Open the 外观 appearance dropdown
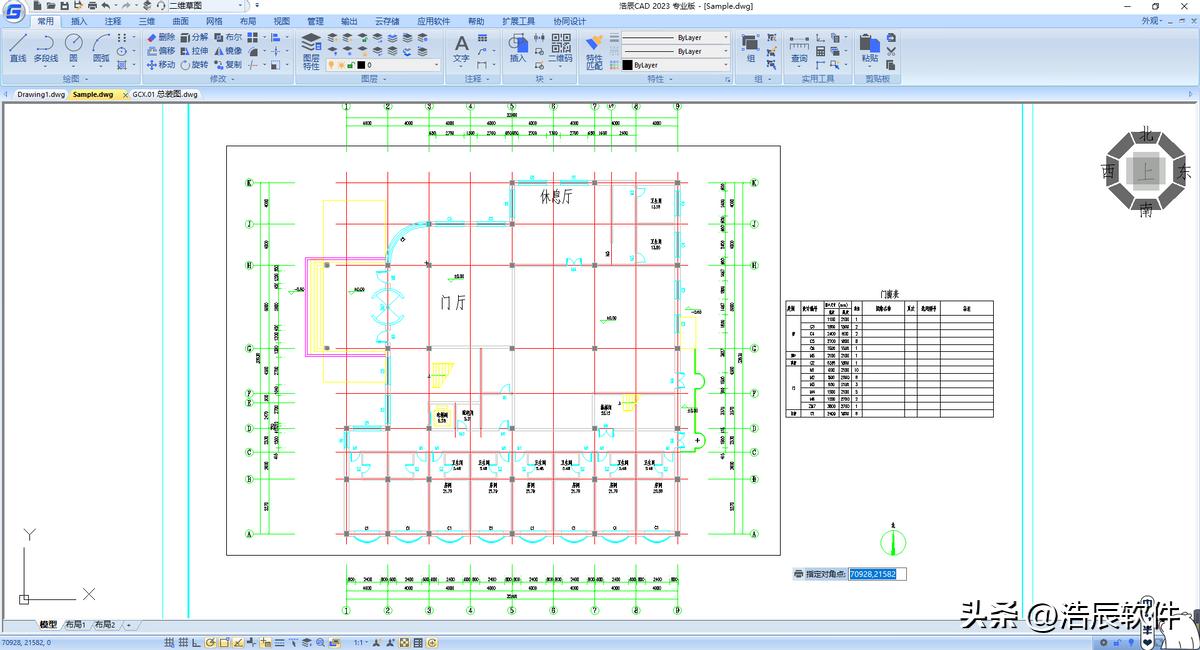 pyautogui.click(x=1154, y=20)
